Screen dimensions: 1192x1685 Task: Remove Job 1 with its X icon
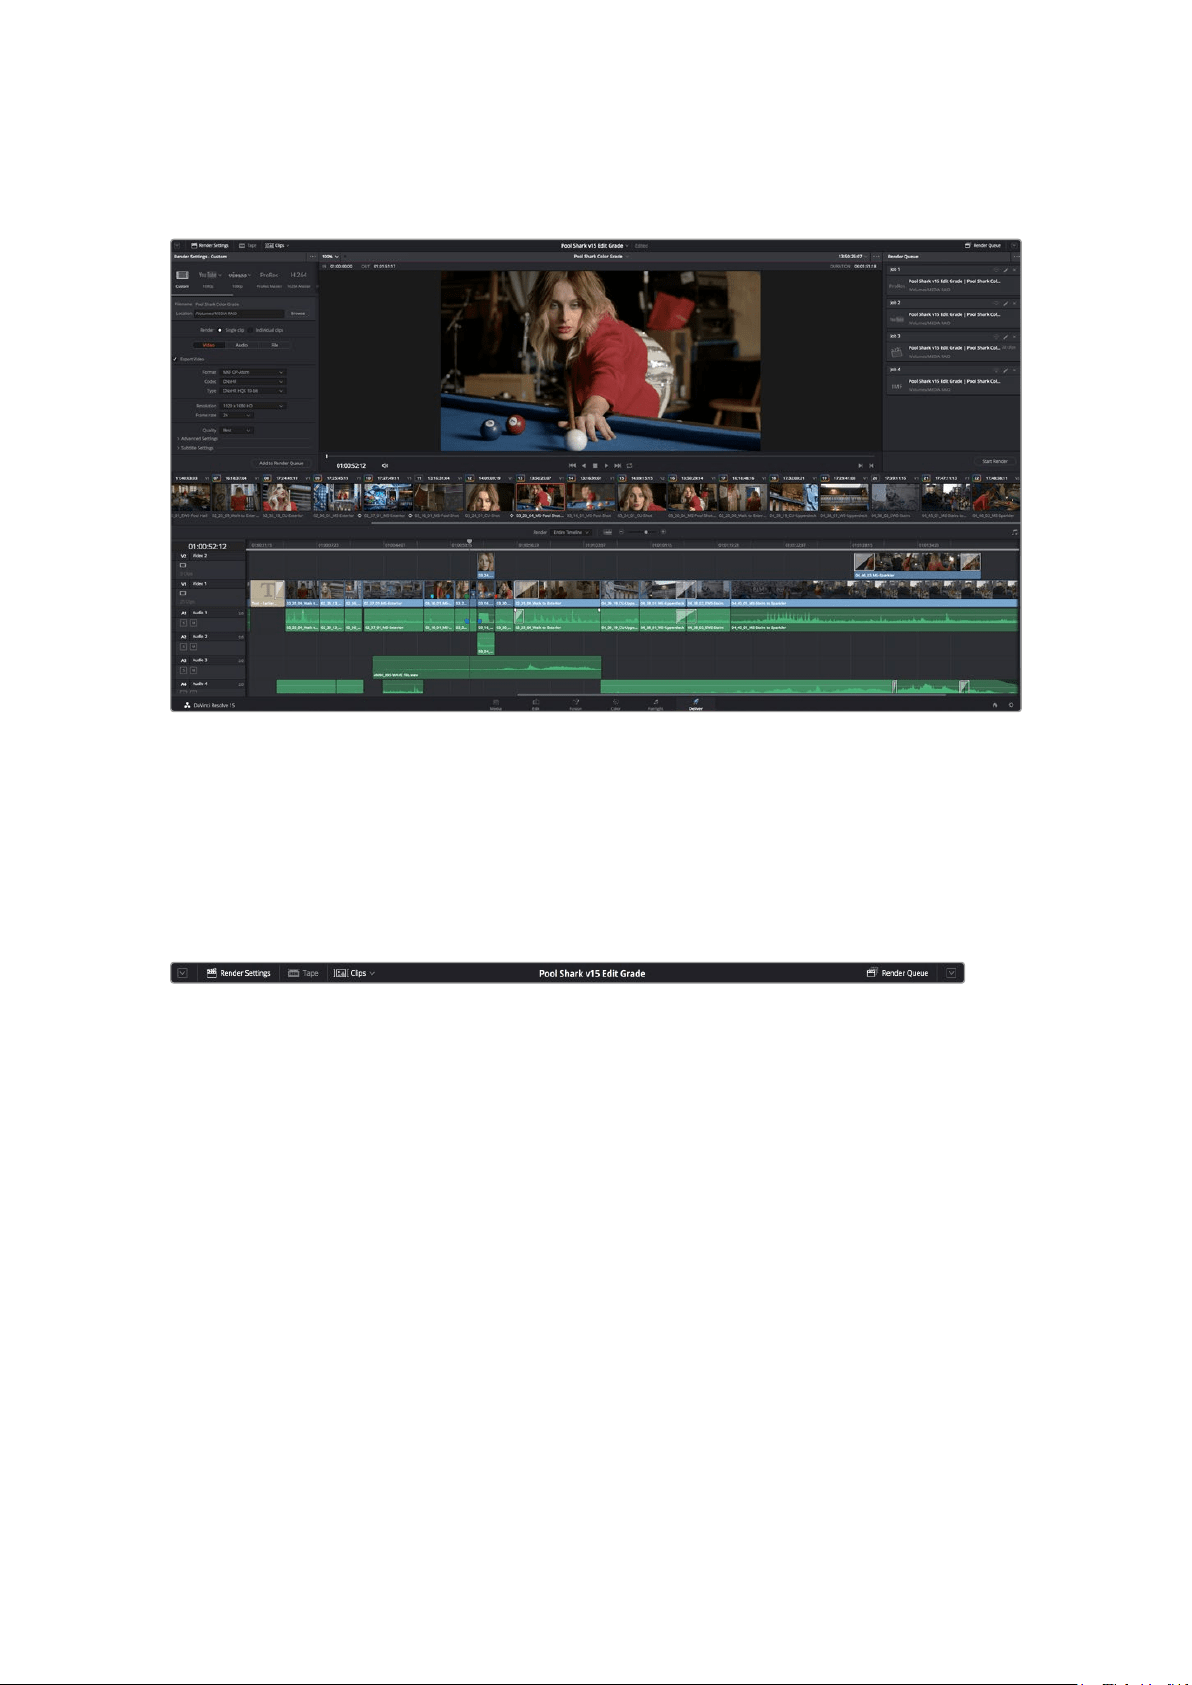coord(1014,270)
